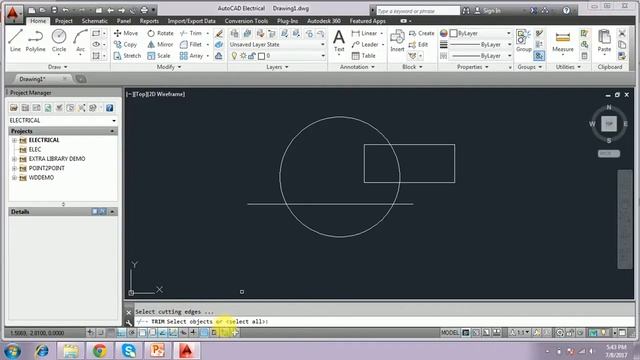Viewport: 640px width, 360px height.
Task: Open Google Chrome from taskbar
Action: 100,351
